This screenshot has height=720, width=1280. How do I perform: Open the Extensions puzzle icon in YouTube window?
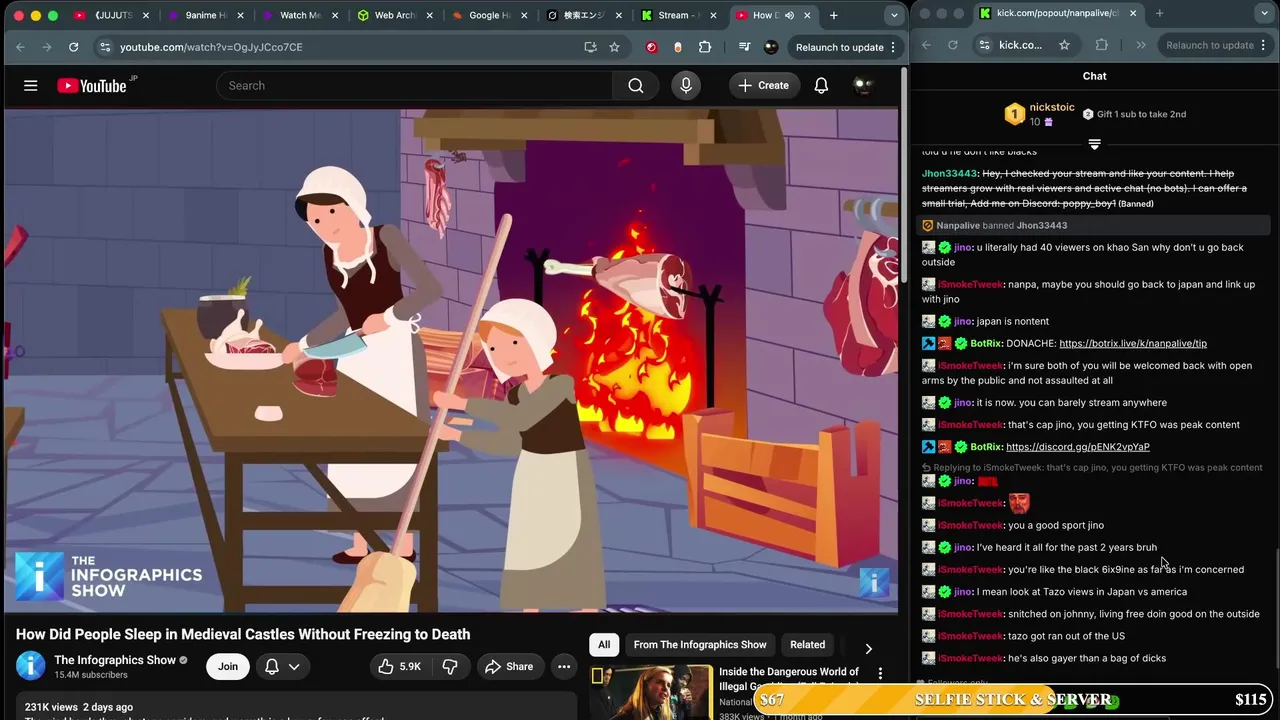coord(705,47)
